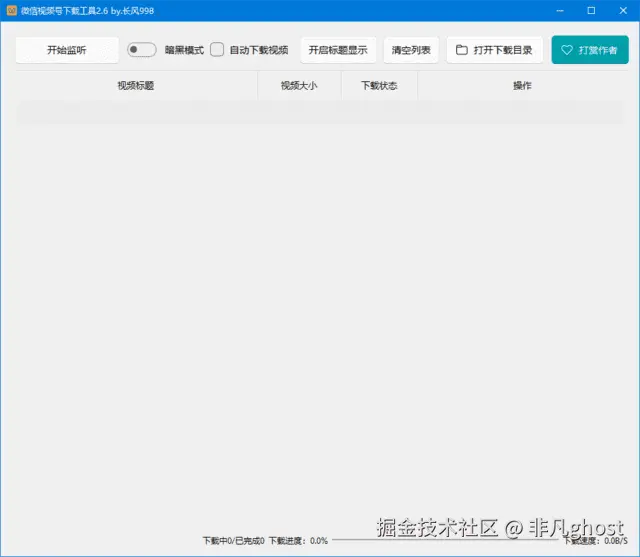The image size is (640, 557).
Task: Click the 下载速度 0.0B/S status text
Action: pyautogui.click(x=596, y=541)
